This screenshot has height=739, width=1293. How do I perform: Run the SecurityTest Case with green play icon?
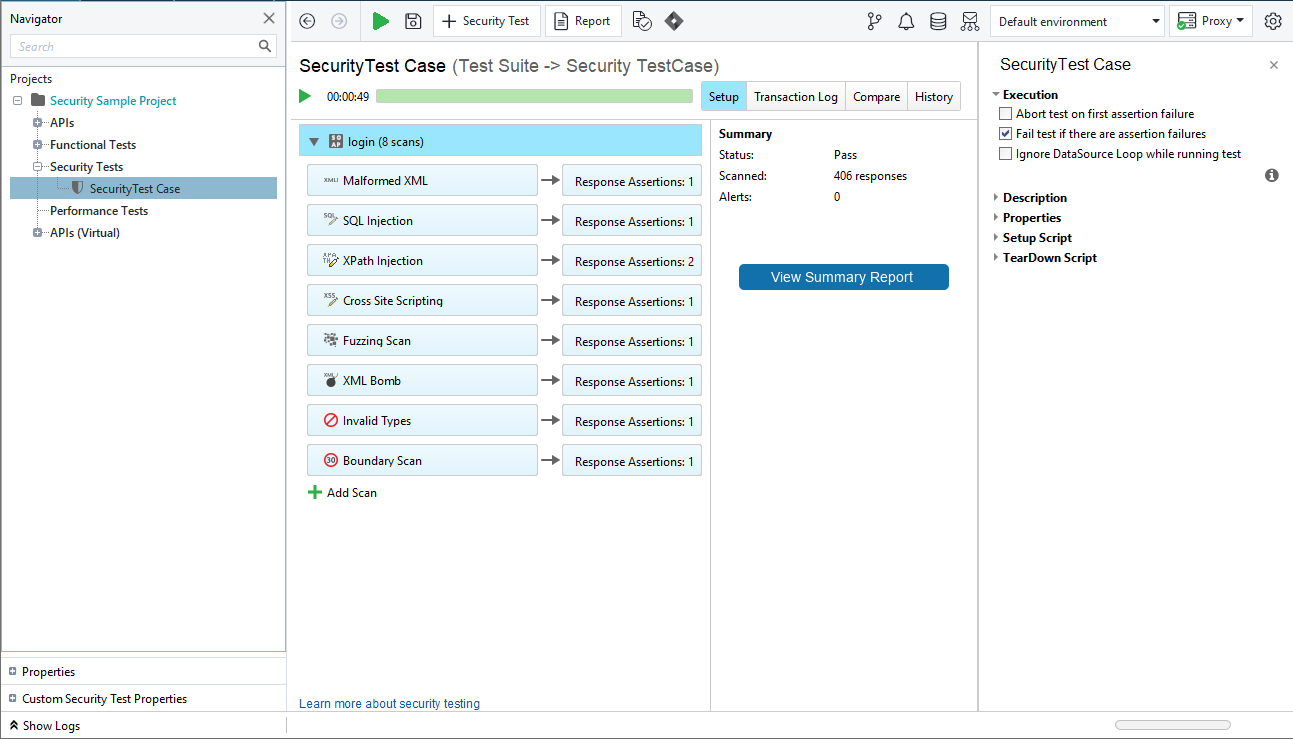tap(381, 20)
